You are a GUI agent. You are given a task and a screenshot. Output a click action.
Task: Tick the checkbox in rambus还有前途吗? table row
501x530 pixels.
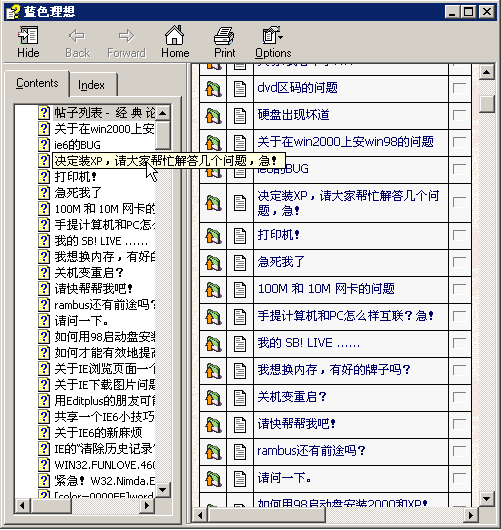[460, 451]
